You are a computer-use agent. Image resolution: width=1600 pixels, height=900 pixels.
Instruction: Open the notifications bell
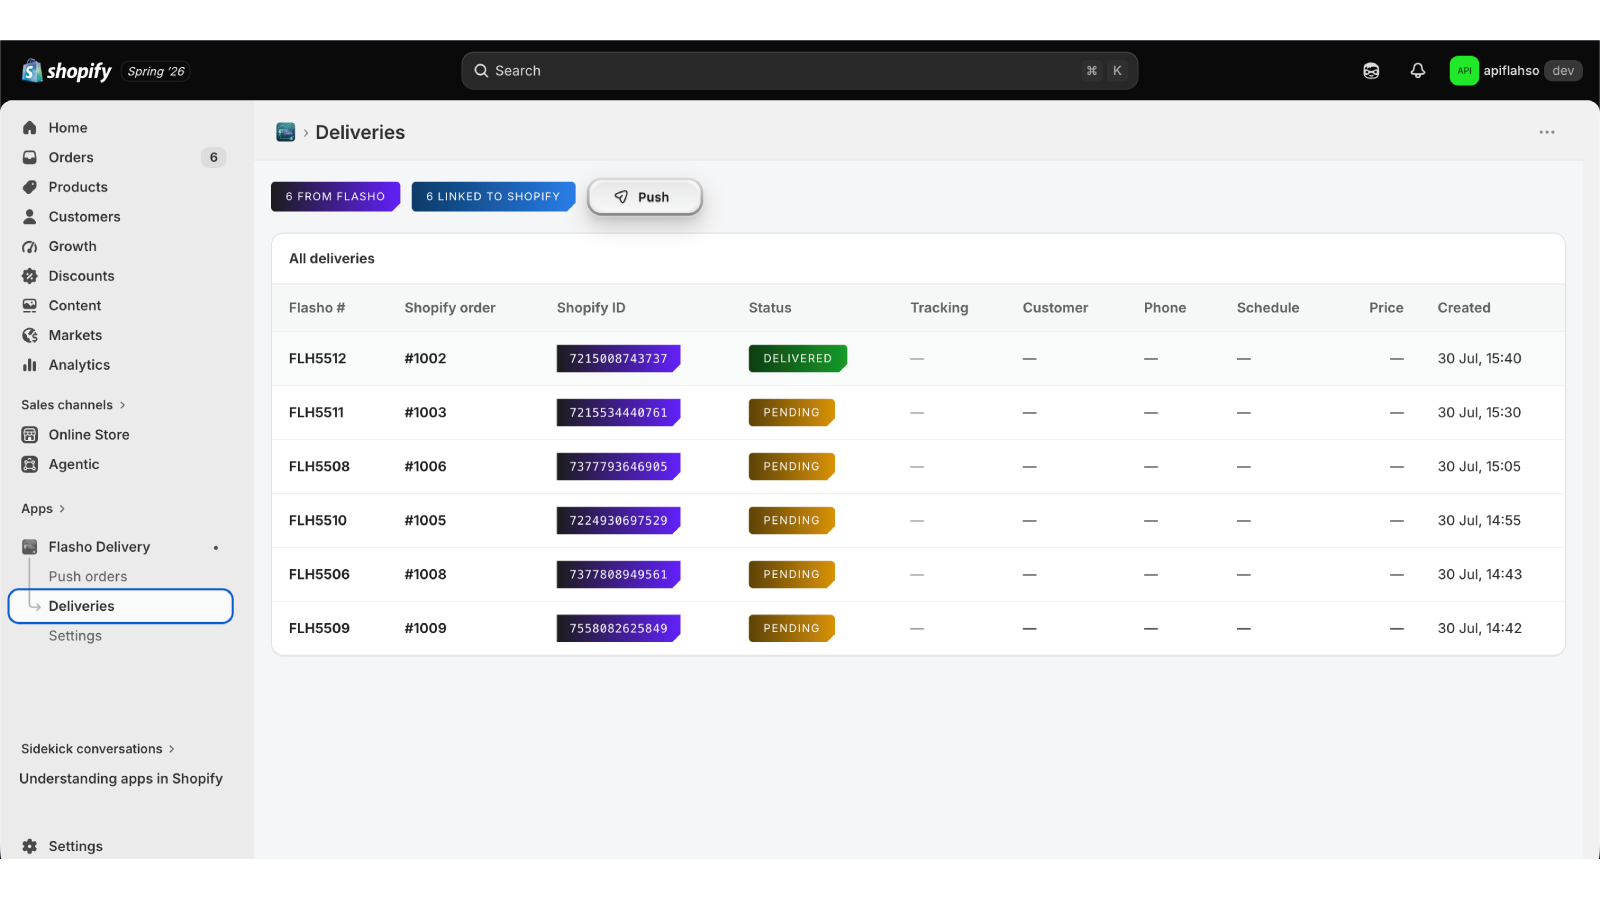pos(1418,71)
